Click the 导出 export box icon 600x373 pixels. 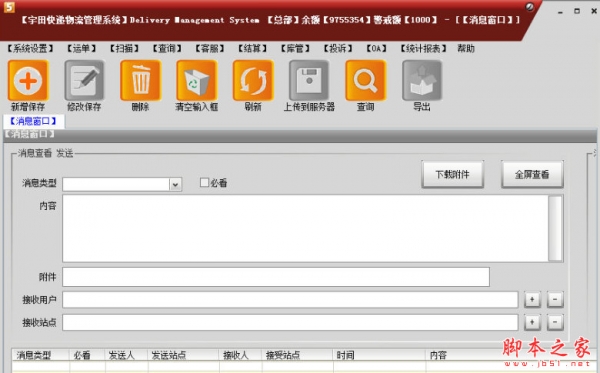tap(422, 80)
